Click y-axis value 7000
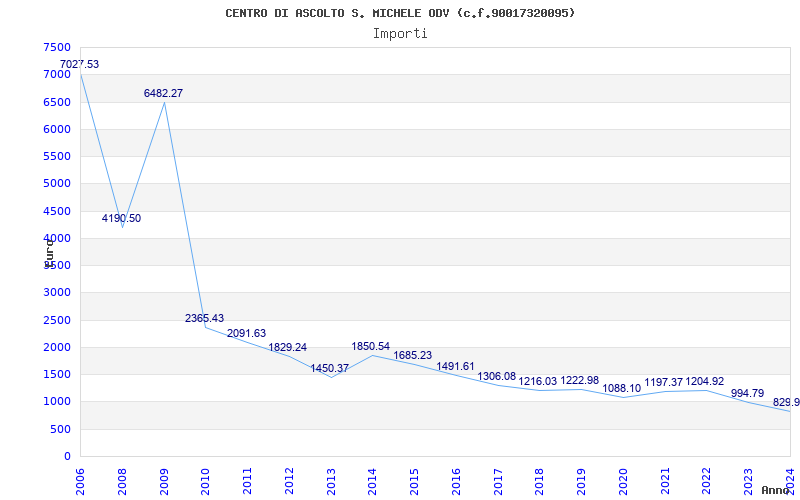 tap(57, 74)
